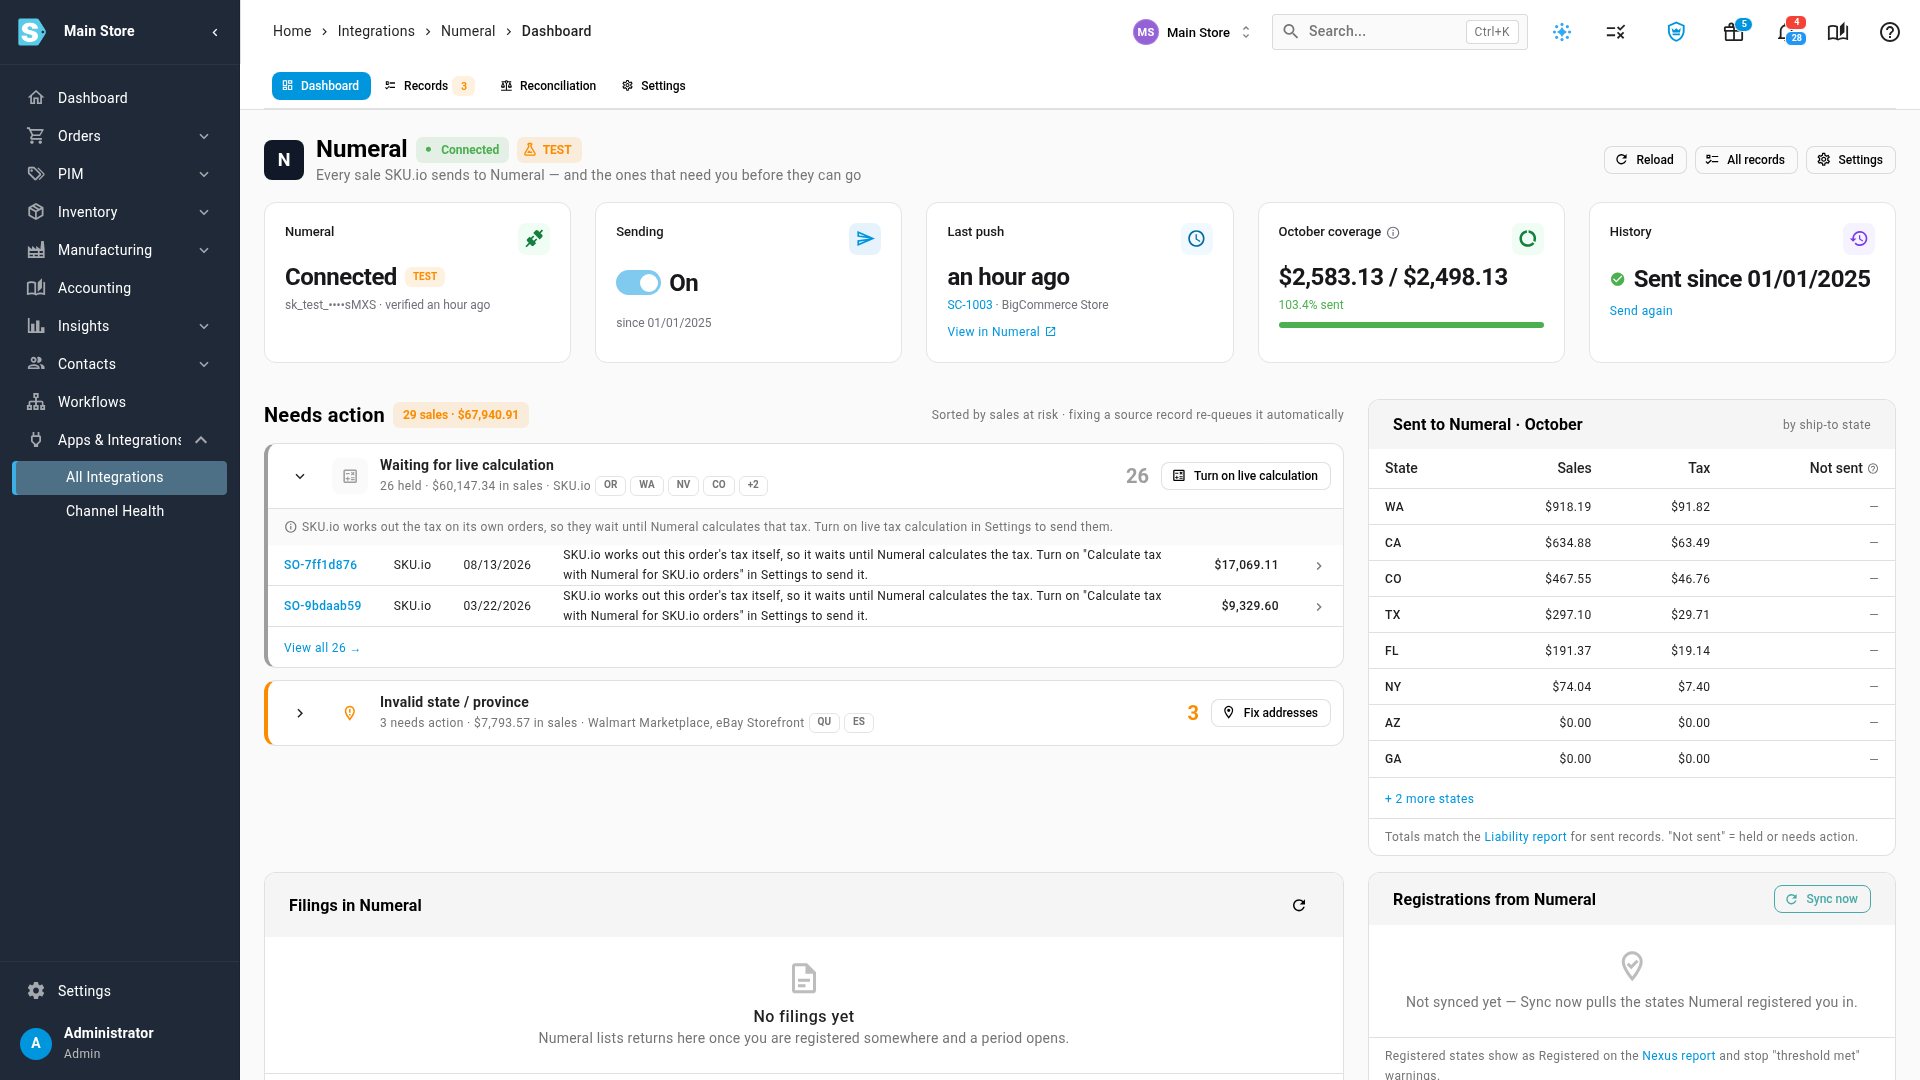Collapse the sidebar with the arrow
The image size is (1920, 1080).
[x=215, y=32]
